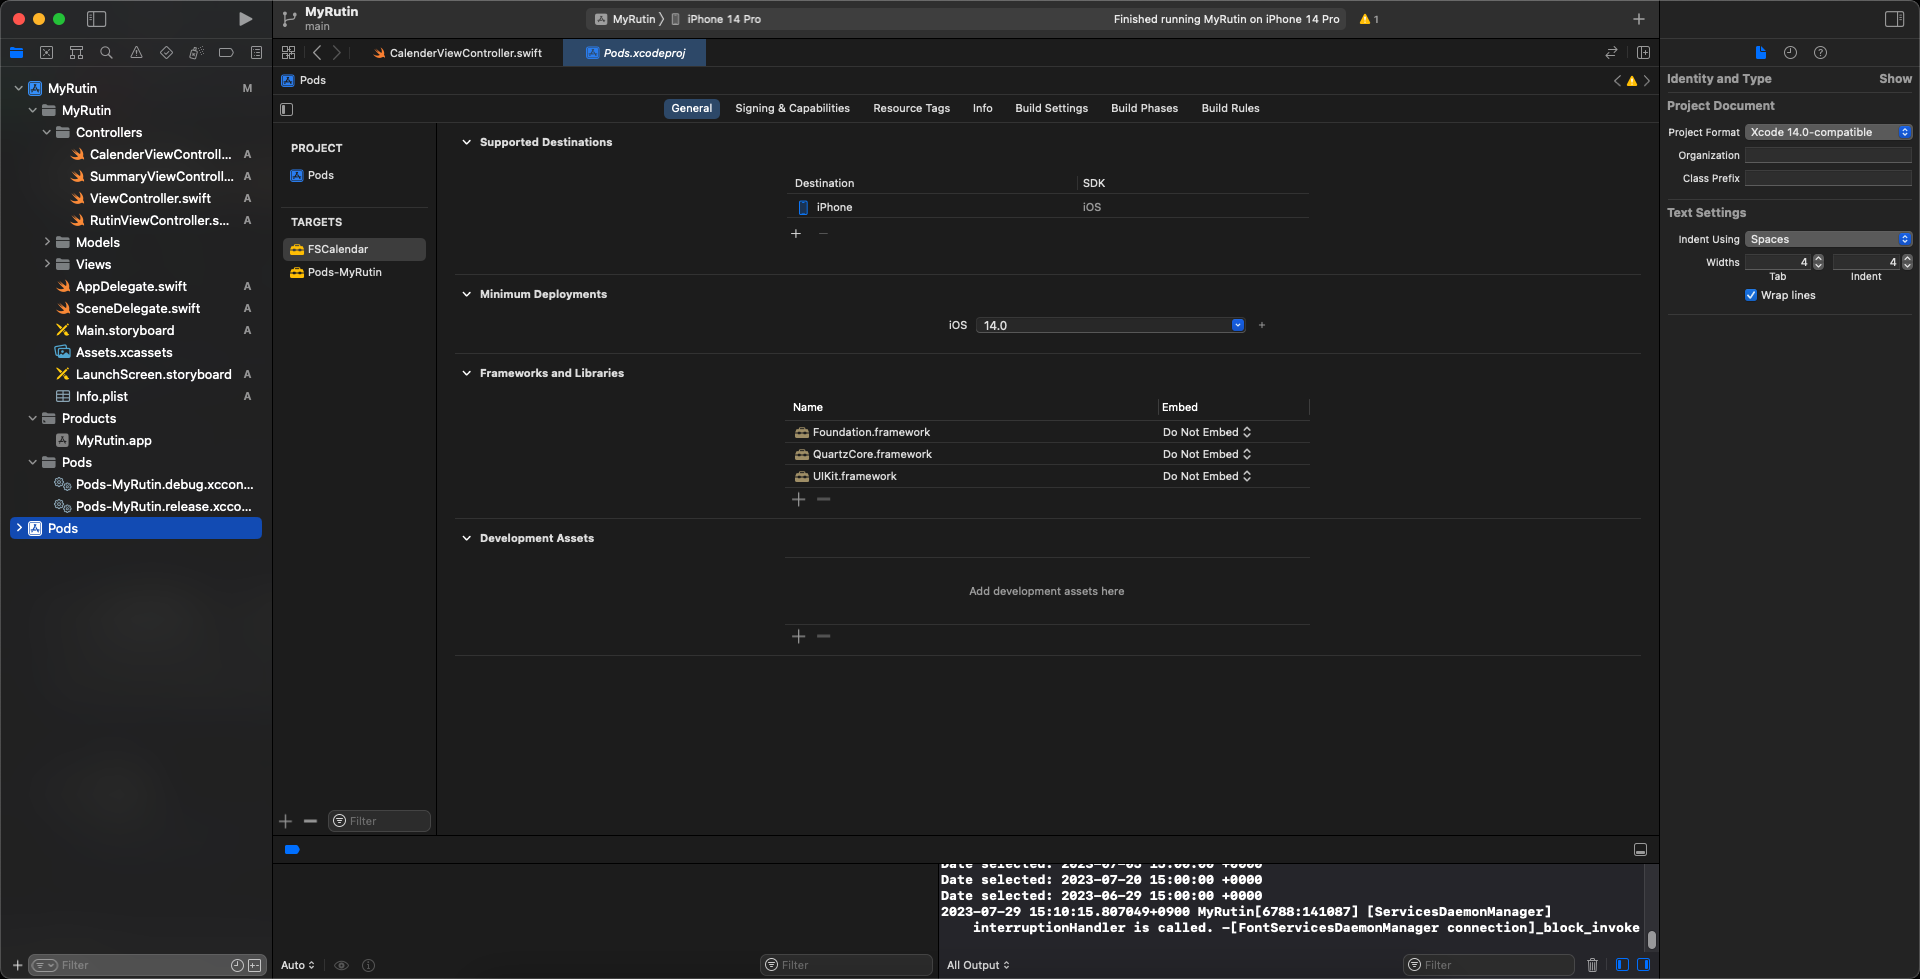The height and width of the screenshot is (979, 1920).
Task: Open the find navigator
Action: (106, 53)
